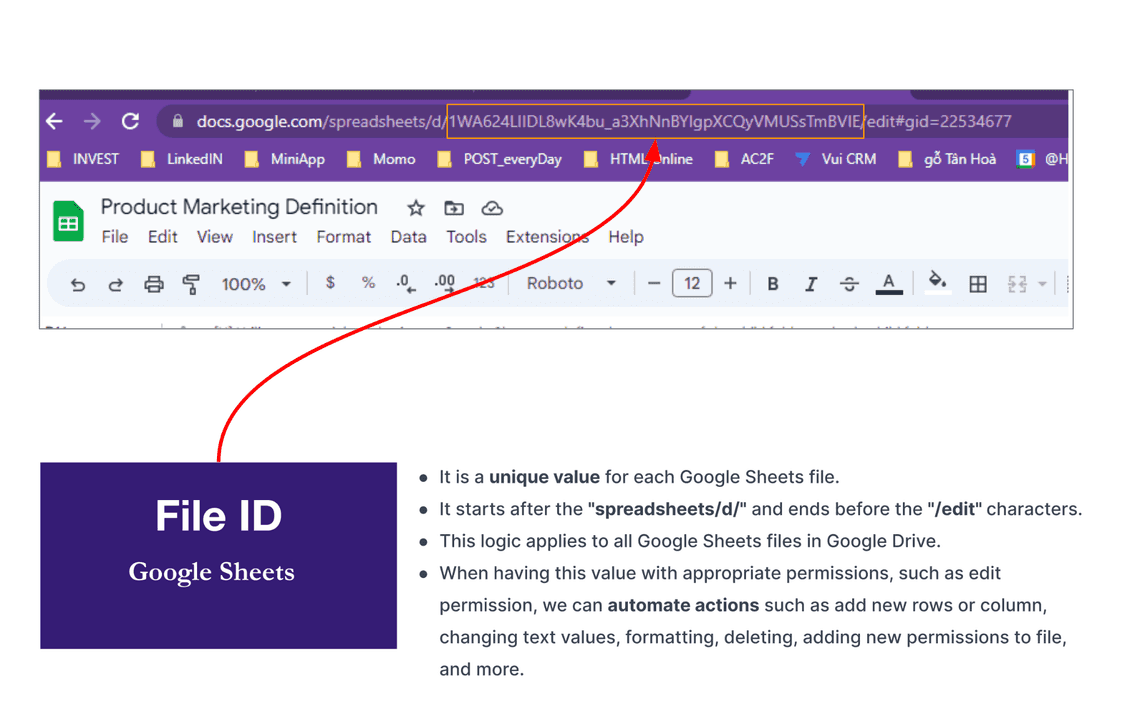Apply currency format with the dollar icon
1140x713 pixels.
click(x=330, y=283)
